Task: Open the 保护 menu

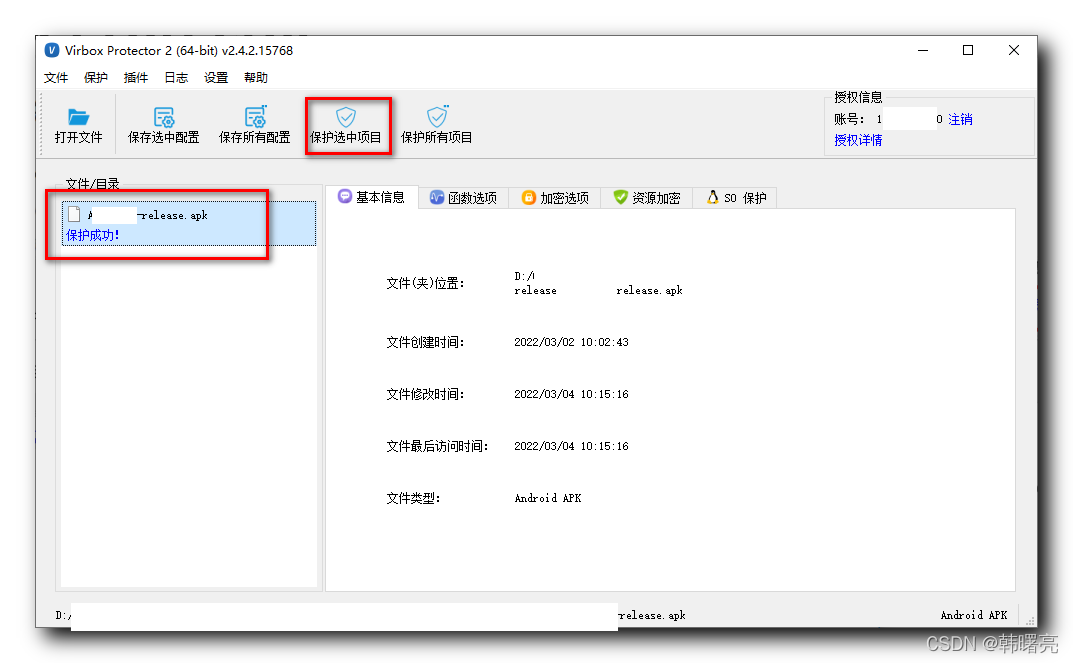Action: tap(96, 77)
